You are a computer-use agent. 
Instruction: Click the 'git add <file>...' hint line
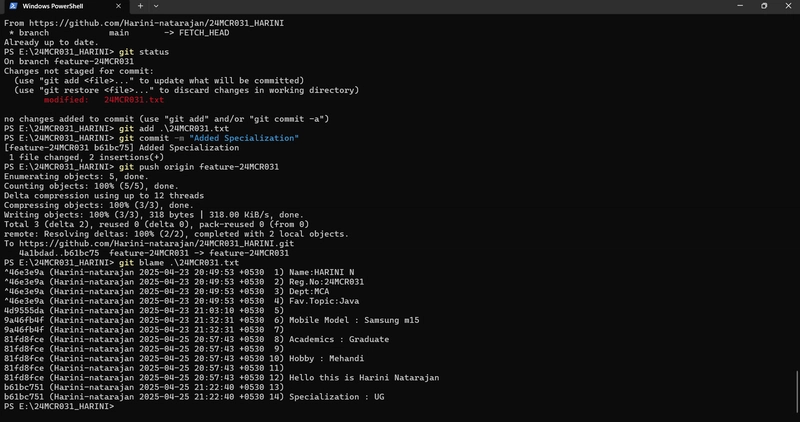coord(159,81)
